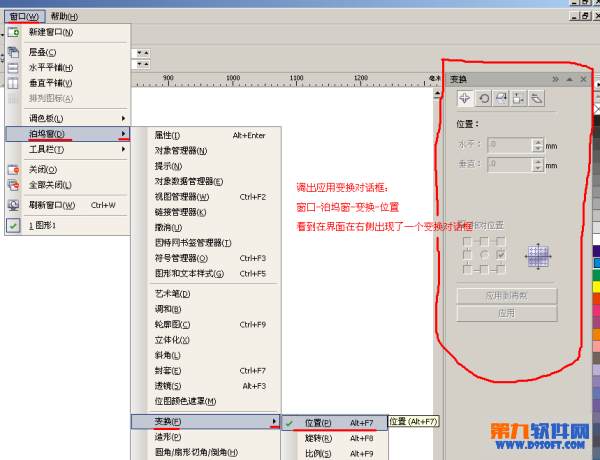Choose 造形(P) menu item

207,437
